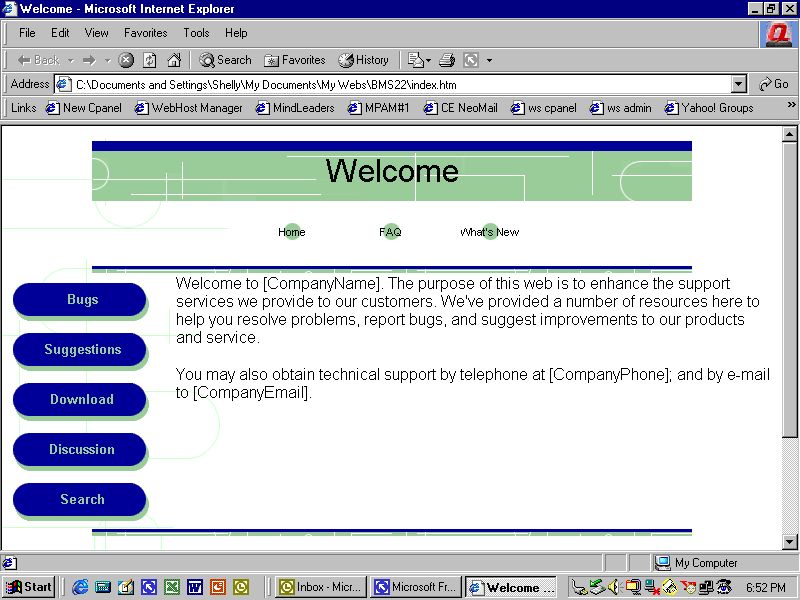Click the volume speaker tray icon
The width and height of the screenshot is (800, 600).
pos(614,587)
